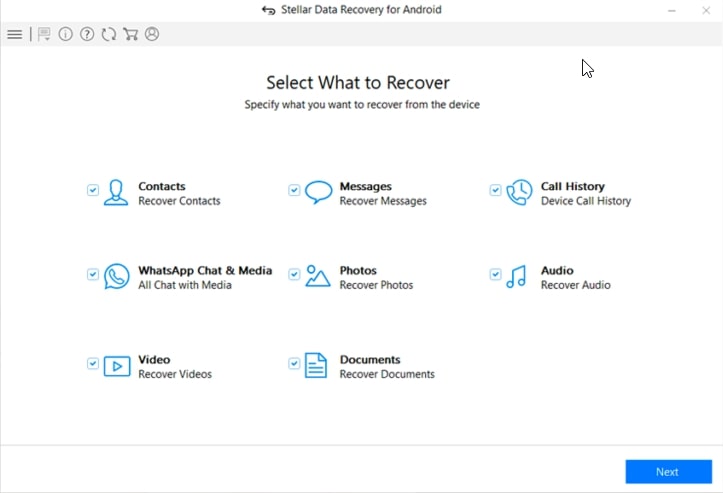The image size is (723, 493).
Task: Click the Photos mountain picture icon
Action: 318,276
